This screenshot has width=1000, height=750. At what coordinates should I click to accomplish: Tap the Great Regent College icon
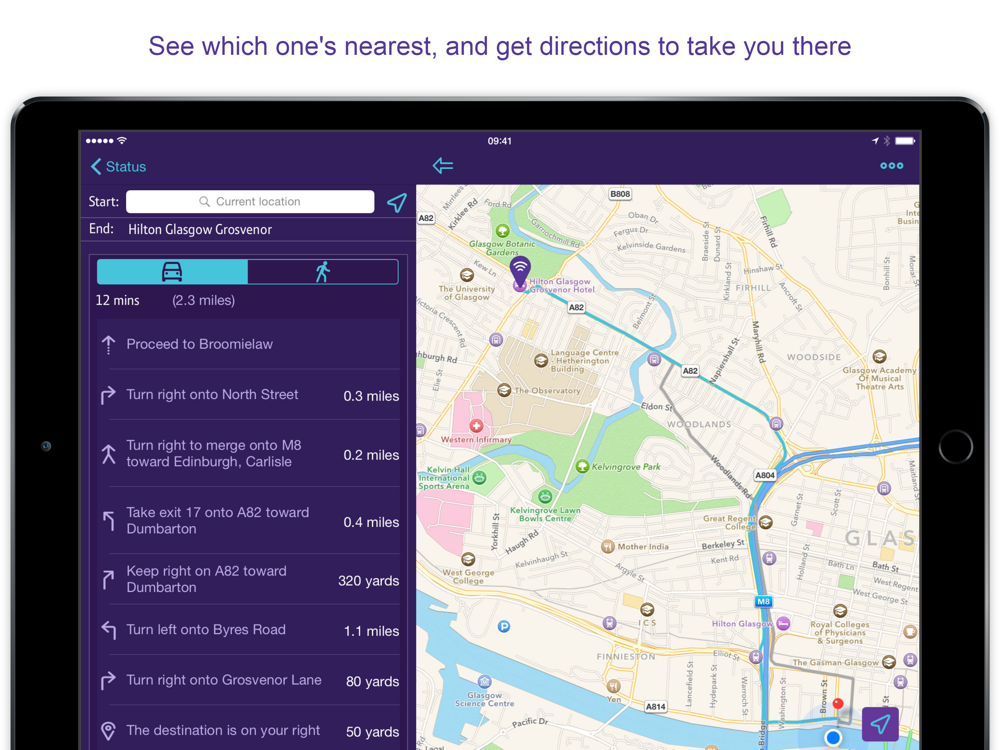tap(766, 522)
